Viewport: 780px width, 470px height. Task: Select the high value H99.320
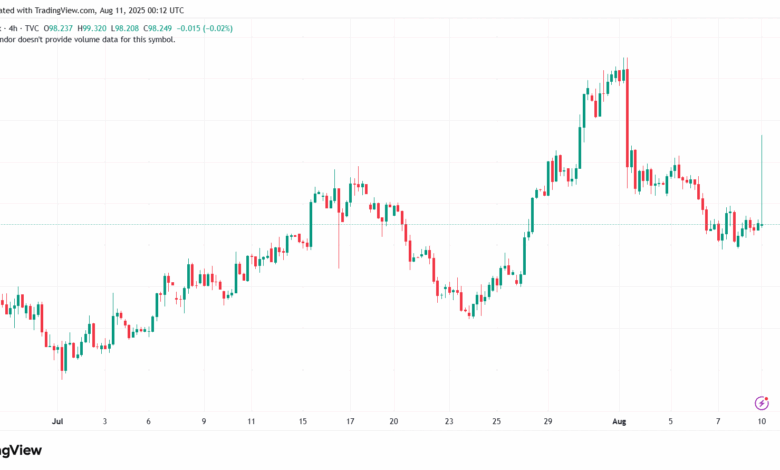click(92, 28)
